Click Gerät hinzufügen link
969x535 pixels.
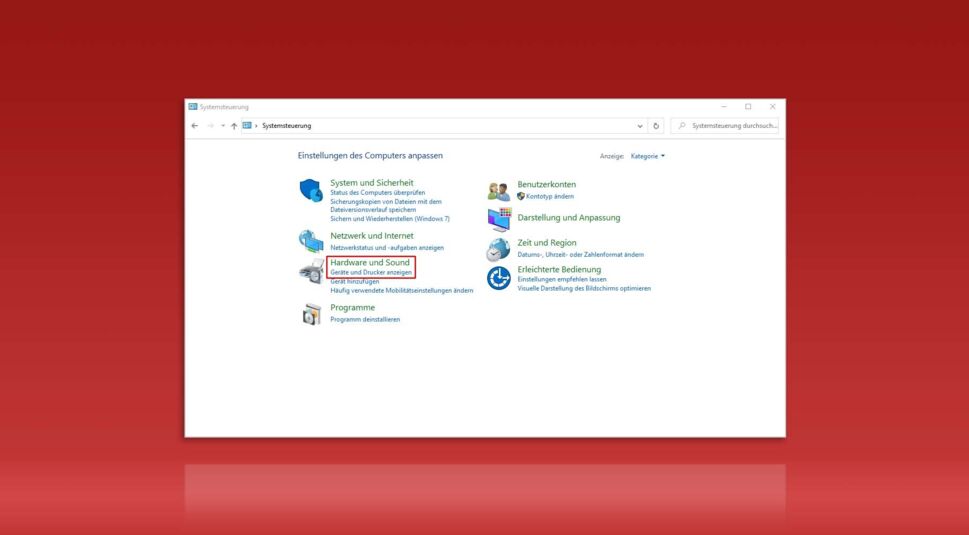pos(355,282)
